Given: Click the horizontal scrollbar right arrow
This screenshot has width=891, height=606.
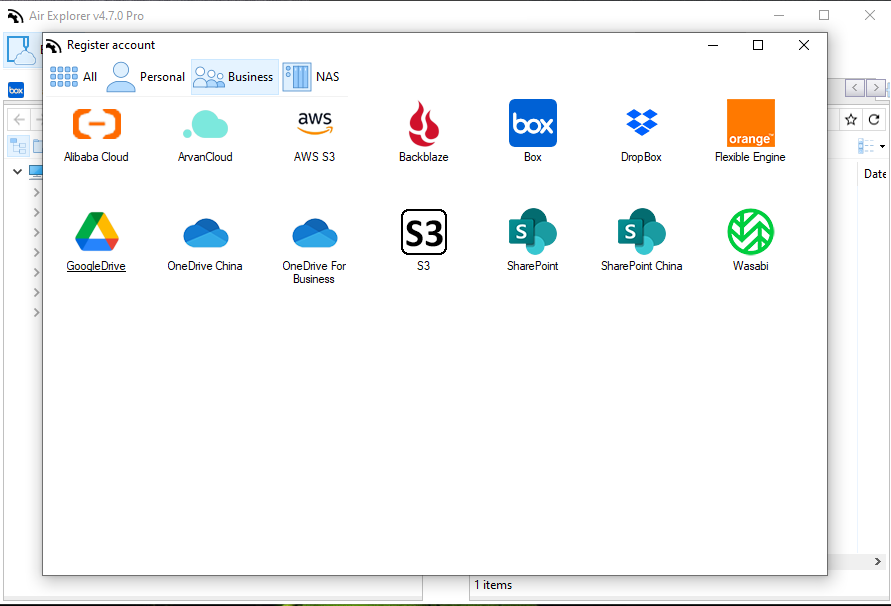Looking at the screenshot, I should coord(878,562).
